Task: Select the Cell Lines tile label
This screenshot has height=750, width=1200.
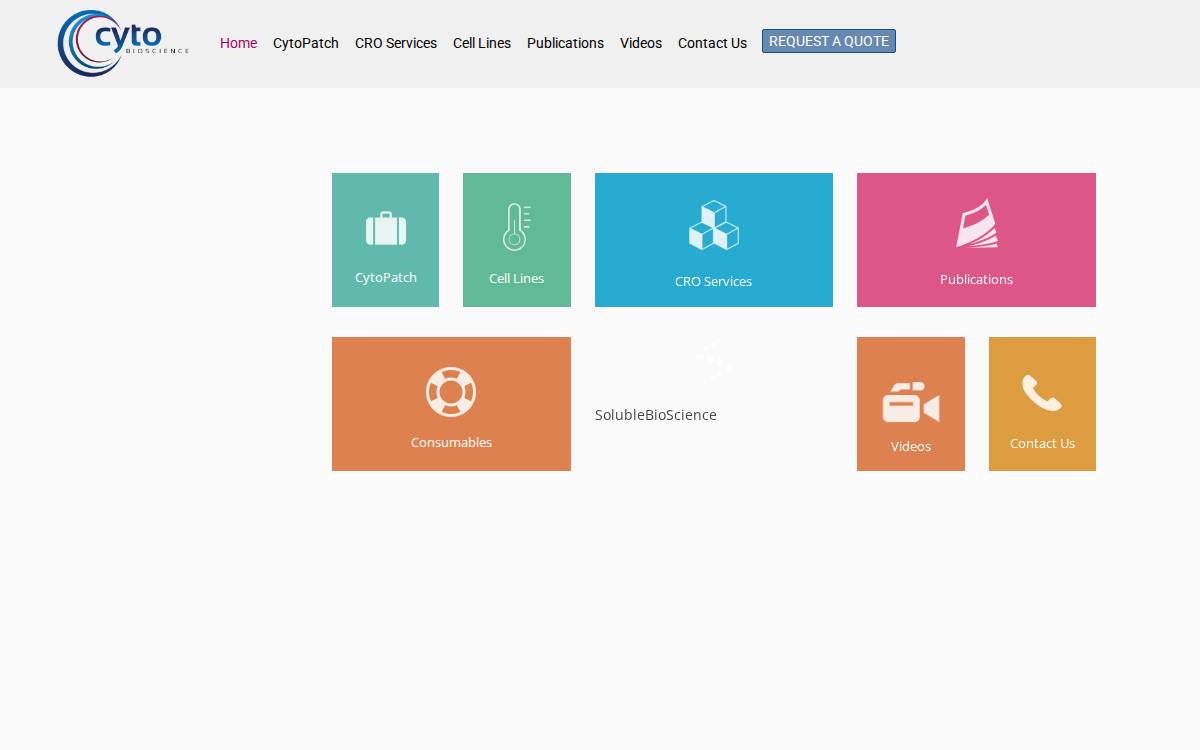Action: [x=517, y=278]
